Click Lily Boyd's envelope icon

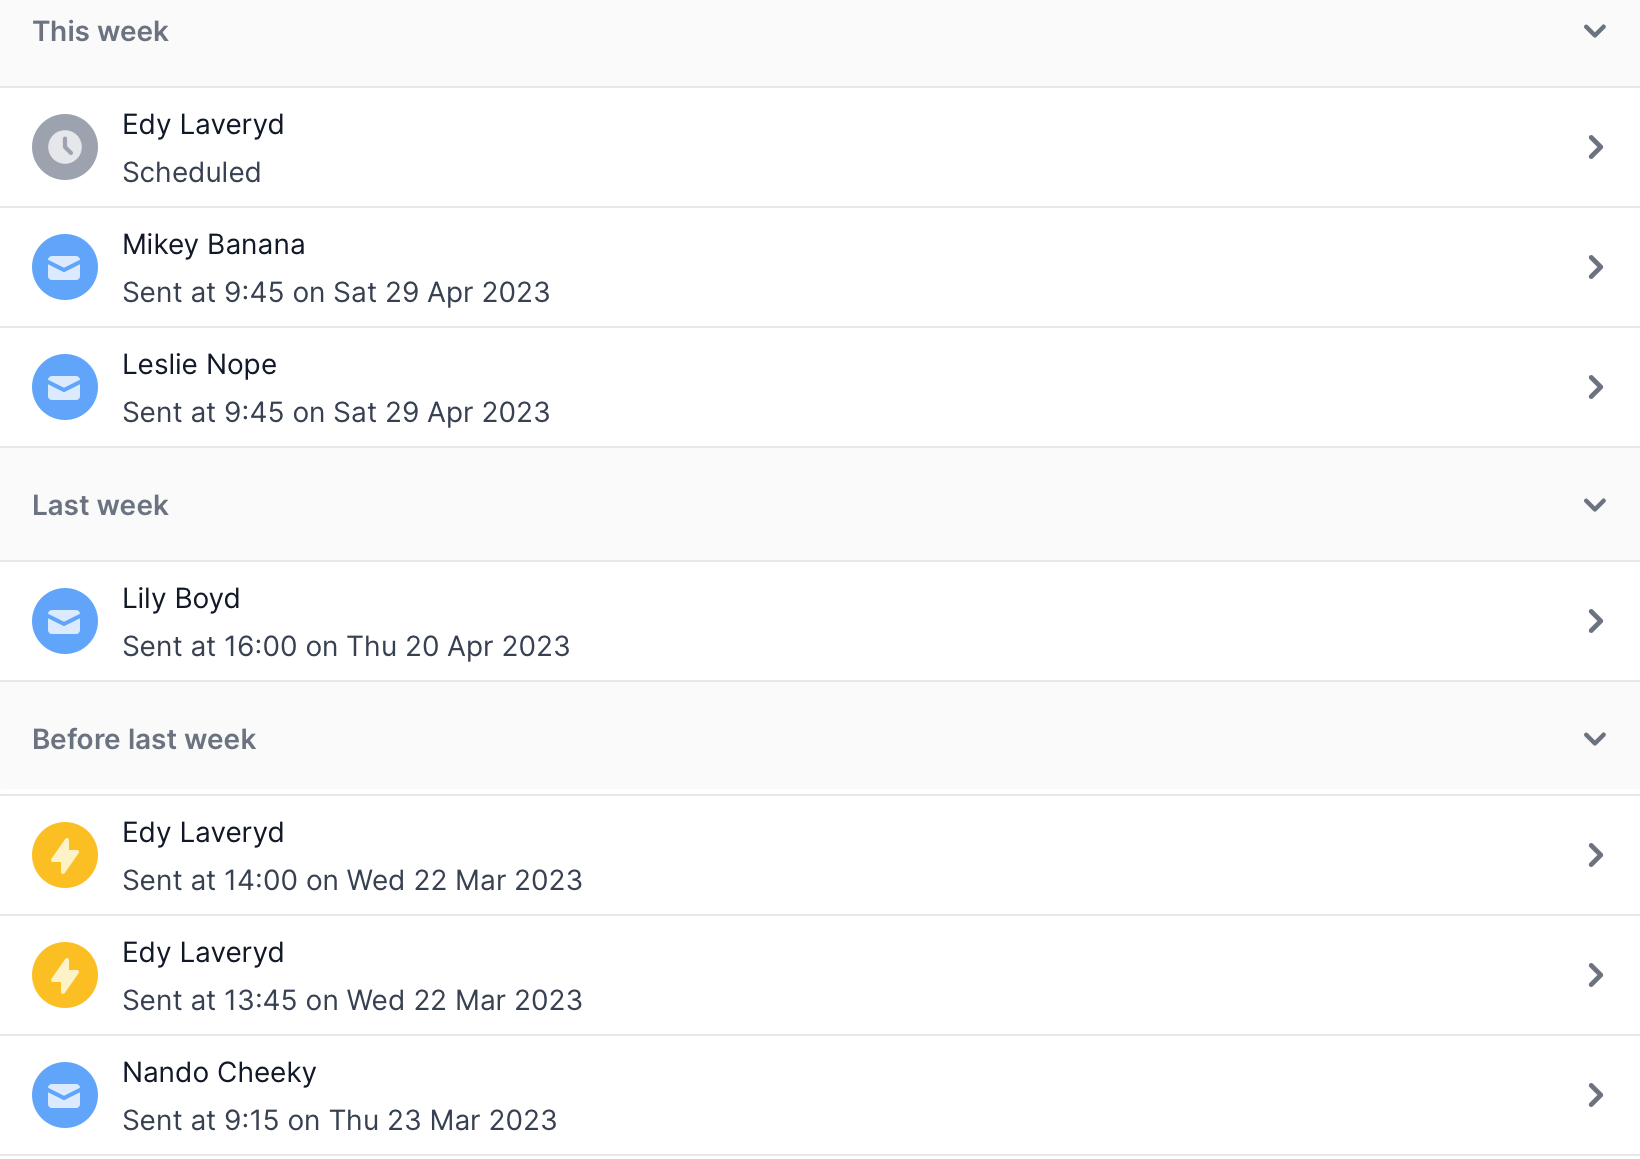point(65,621)
